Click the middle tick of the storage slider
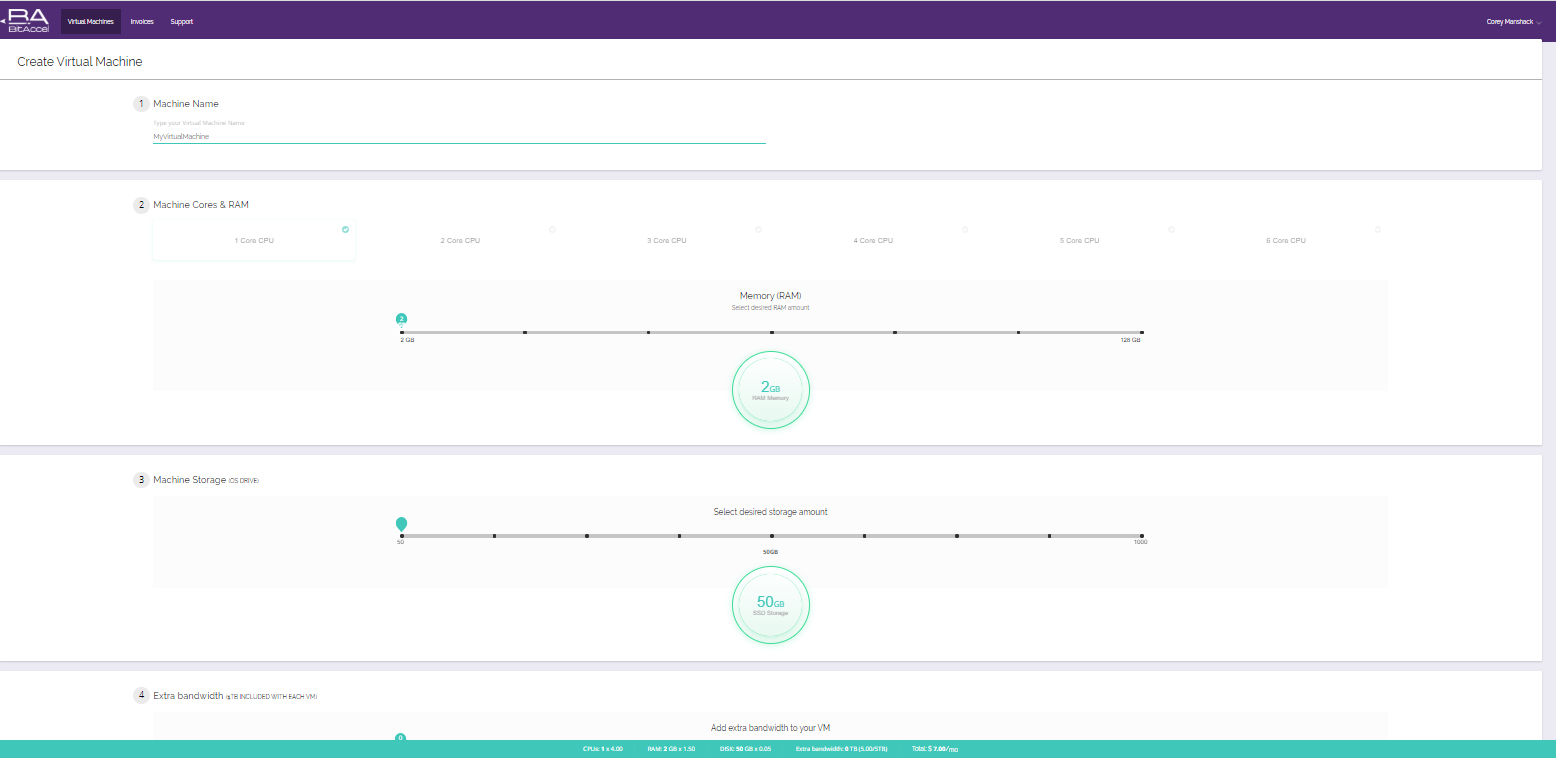The image size is (1556, 758). [772, 536]
